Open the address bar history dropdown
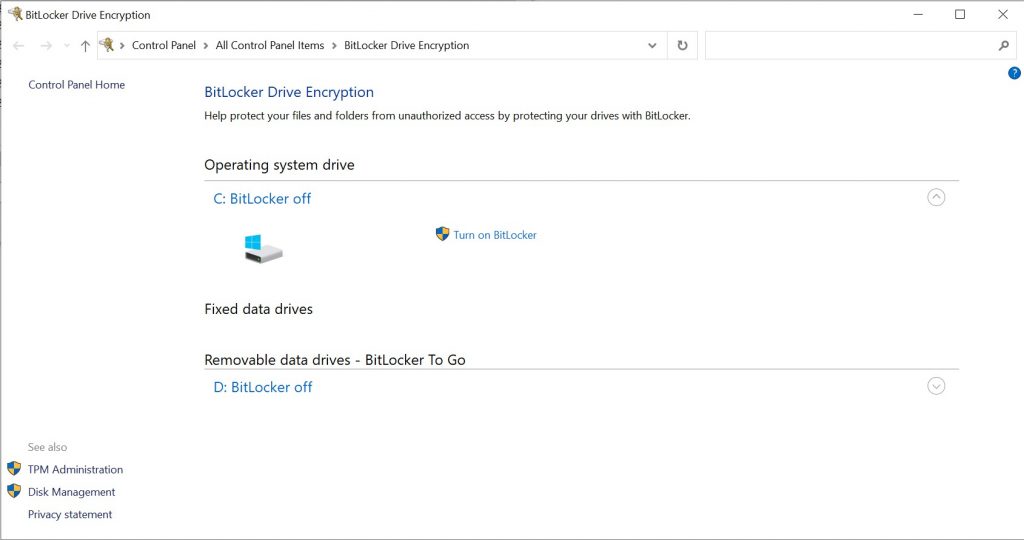The width and height of the screenshot is (1024, 540). (653, 46)
